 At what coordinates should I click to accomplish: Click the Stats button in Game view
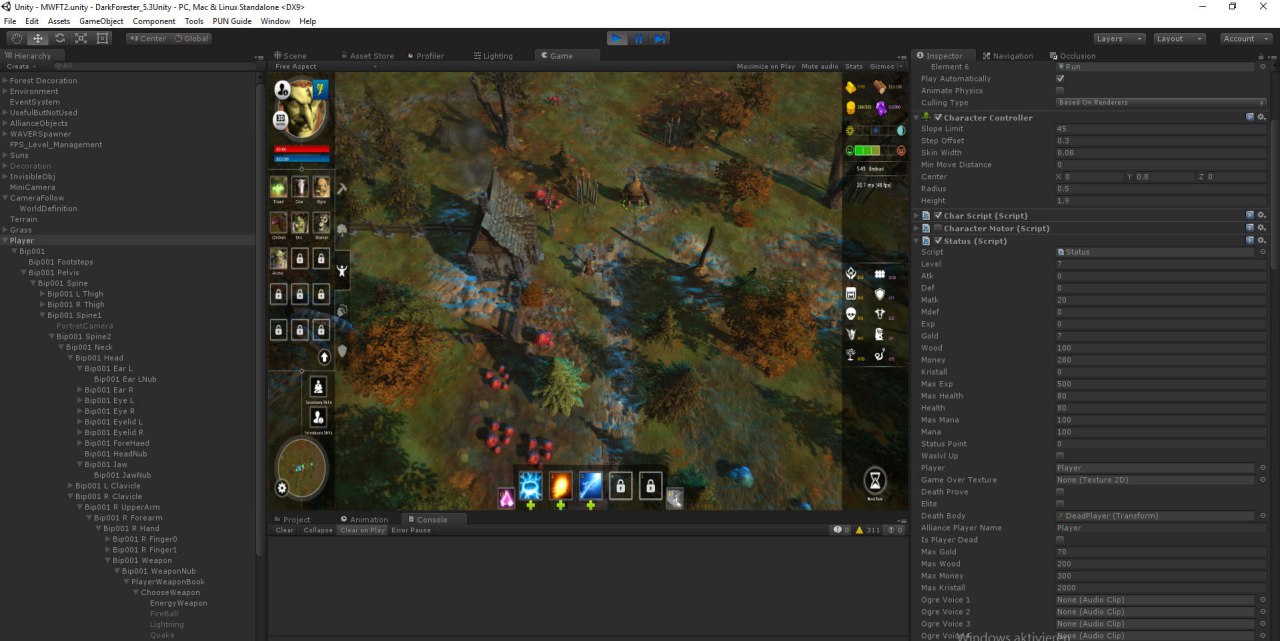tap(854, 67)
